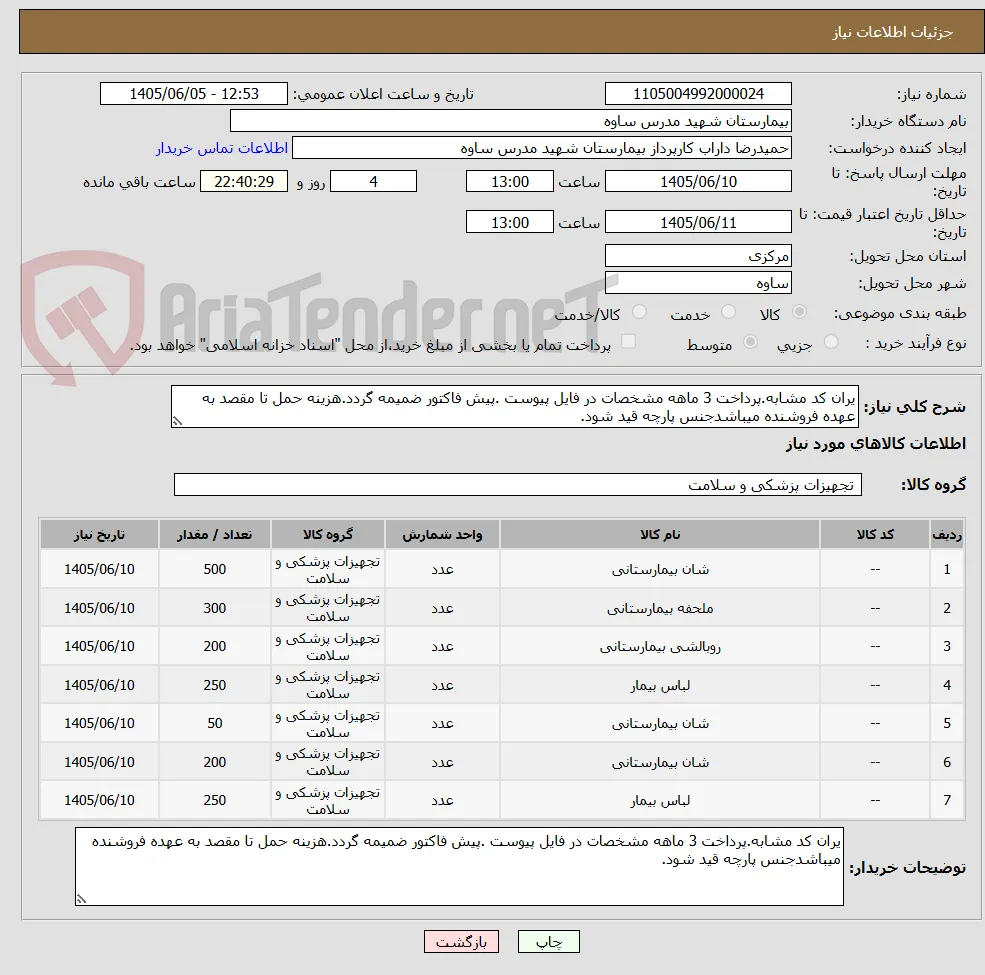The height and width of the screenshot is (975, 985).
Task: Click the شرح کلی نیاز text area
Action: click(514, 407)
